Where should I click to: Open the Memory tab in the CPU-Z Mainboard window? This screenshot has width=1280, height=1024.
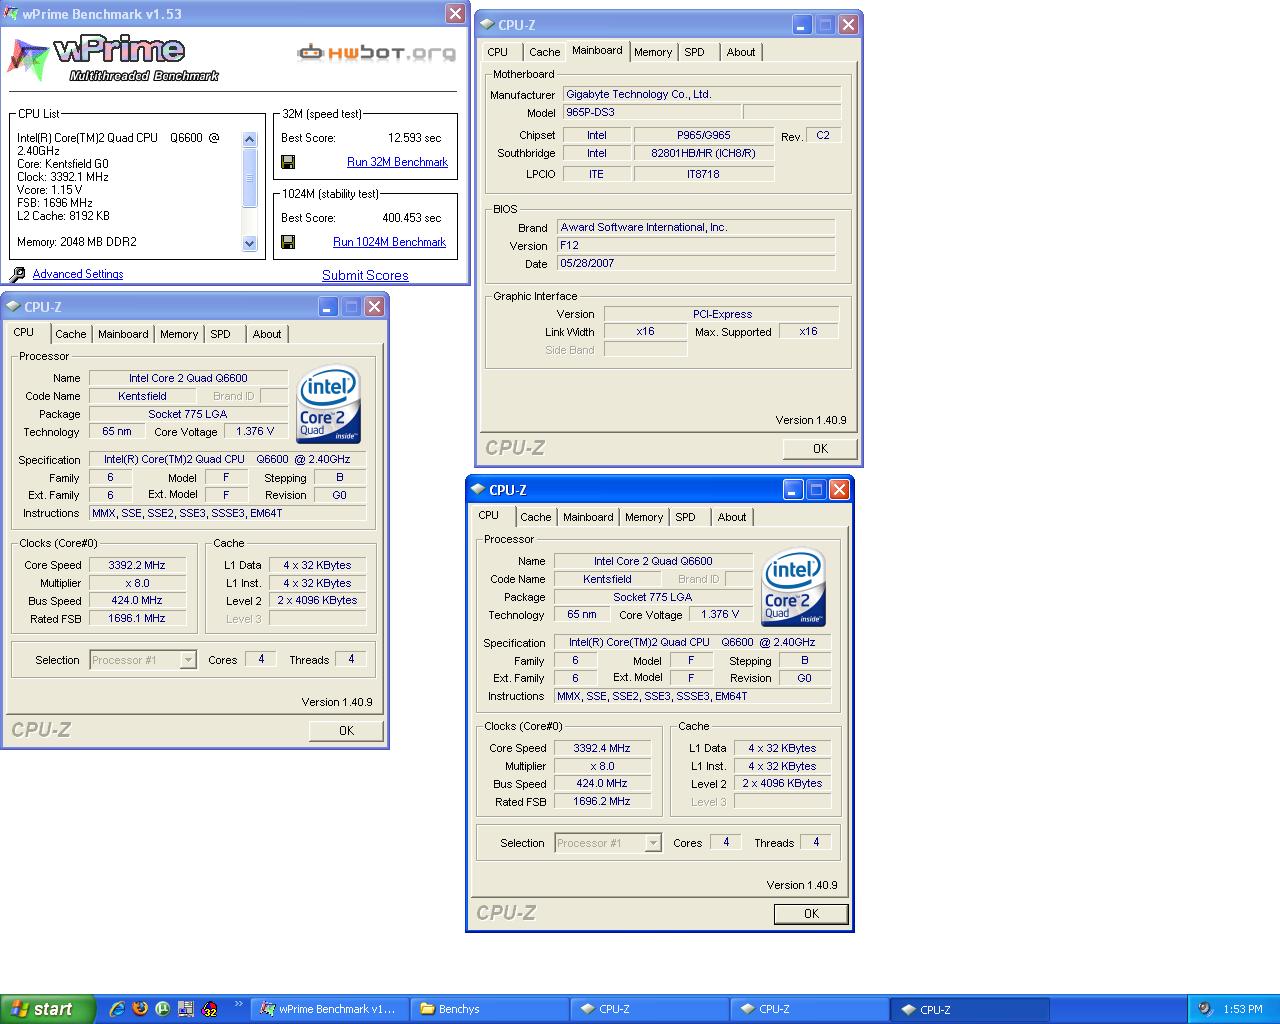pos(653,52)
